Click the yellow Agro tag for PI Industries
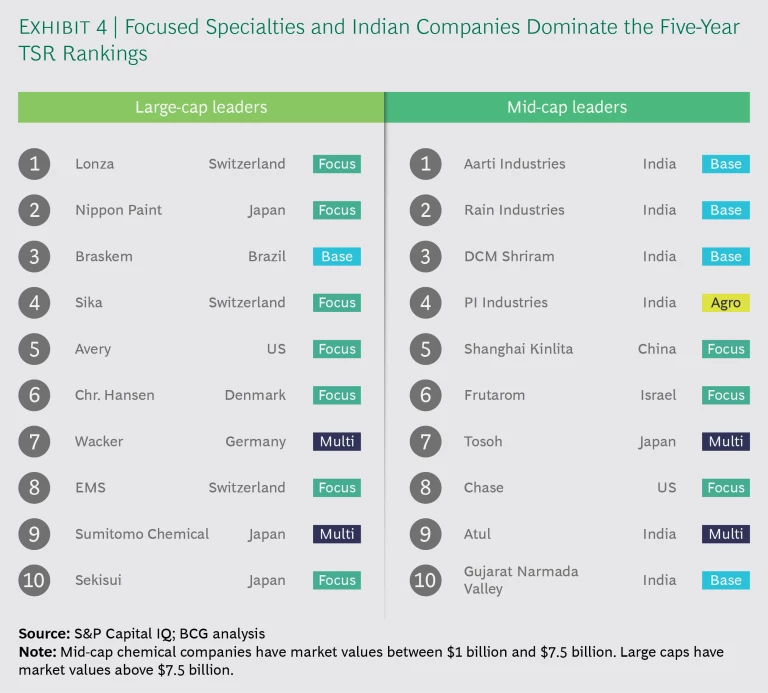 726,303
